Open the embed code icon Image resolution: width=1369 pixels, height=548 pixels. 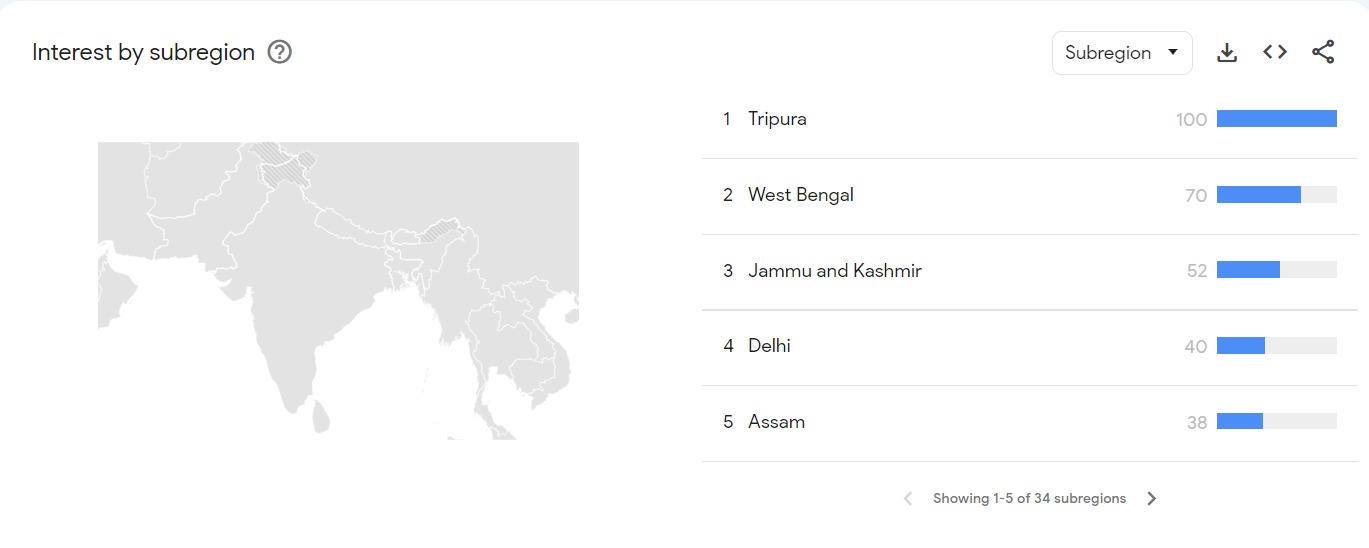coord(1275,52)
